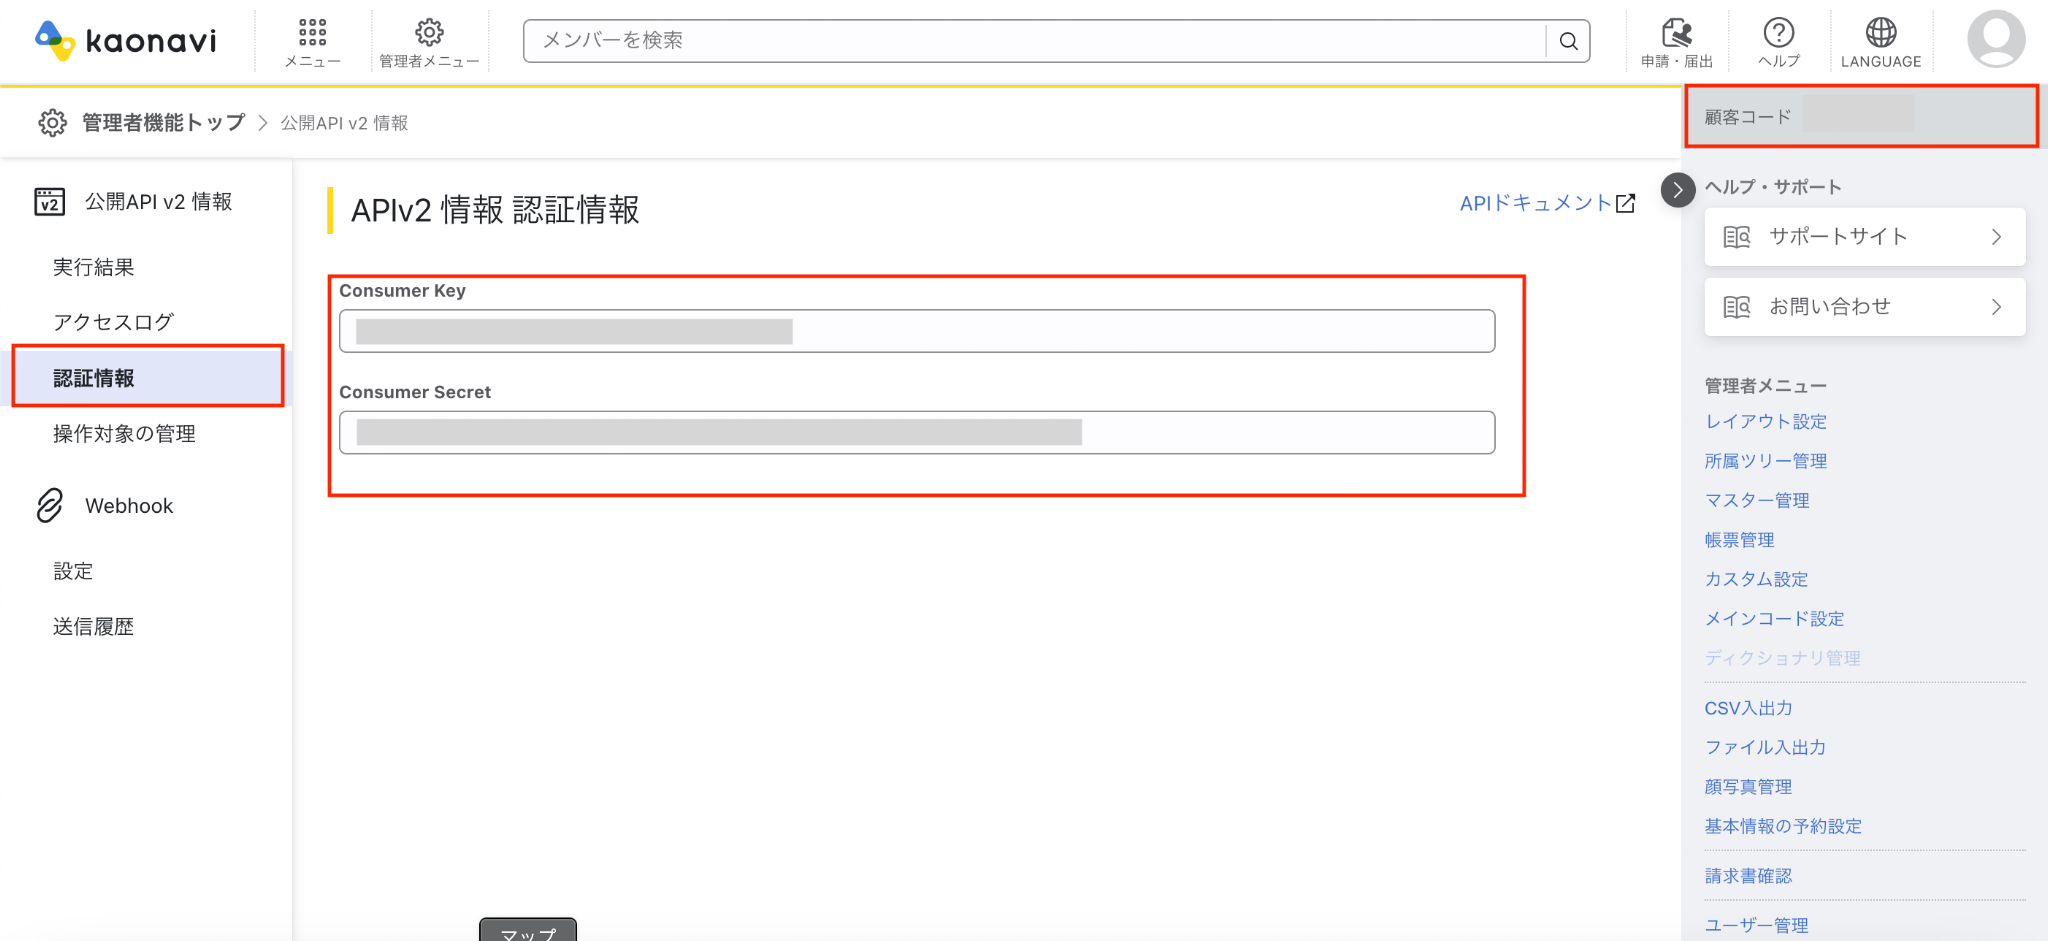The width and height of the screenshot is (2048, 941).
Task: Click the Consumer Key field
Action: pyautogui.click(x=917, y=331)
